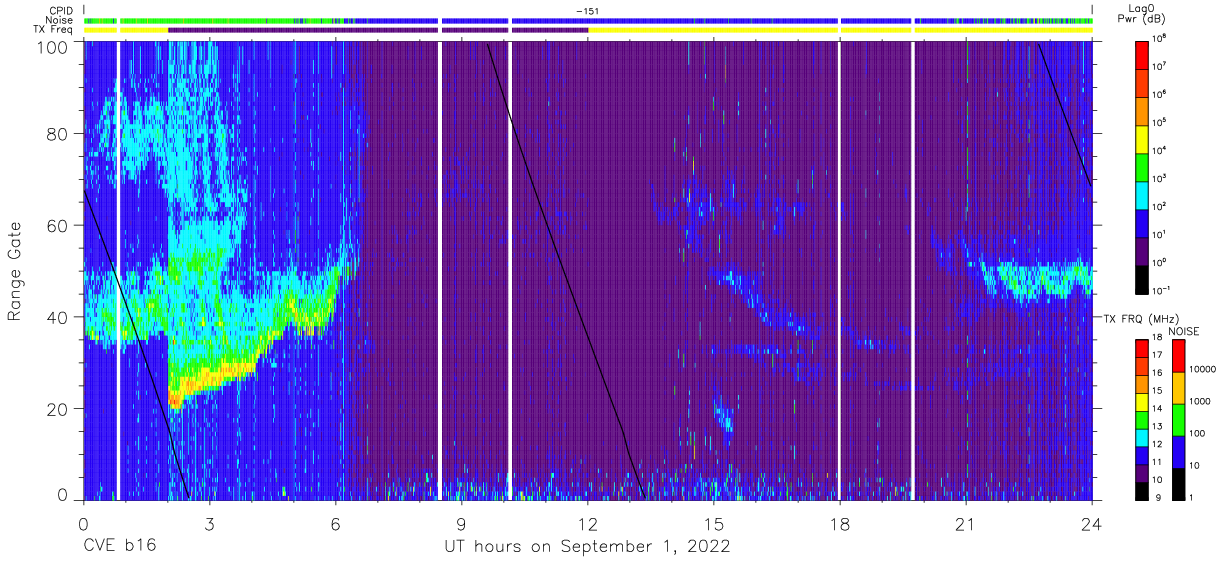Viewport: 1228px width, 567px height.
Task: Click the 20 tick on Range Gate axis
Action: pyautogui.click(x=57, y=408)
